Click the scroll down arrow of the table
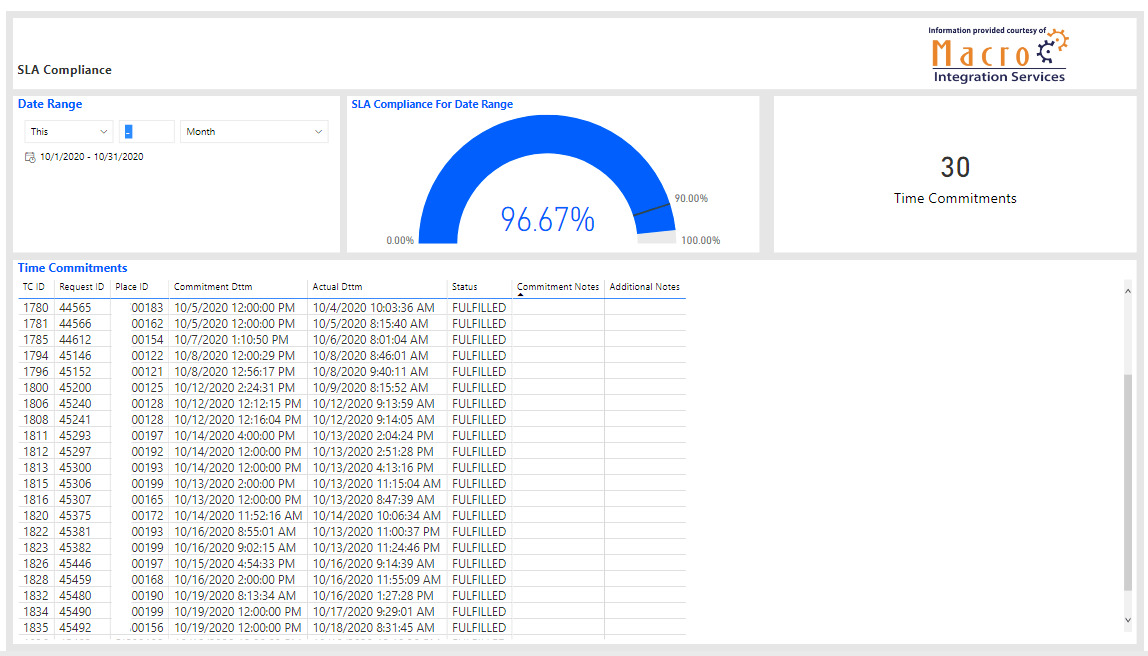Viewport: 1148px width, 656px height. pyautogui.click(x=1128, y=620)
